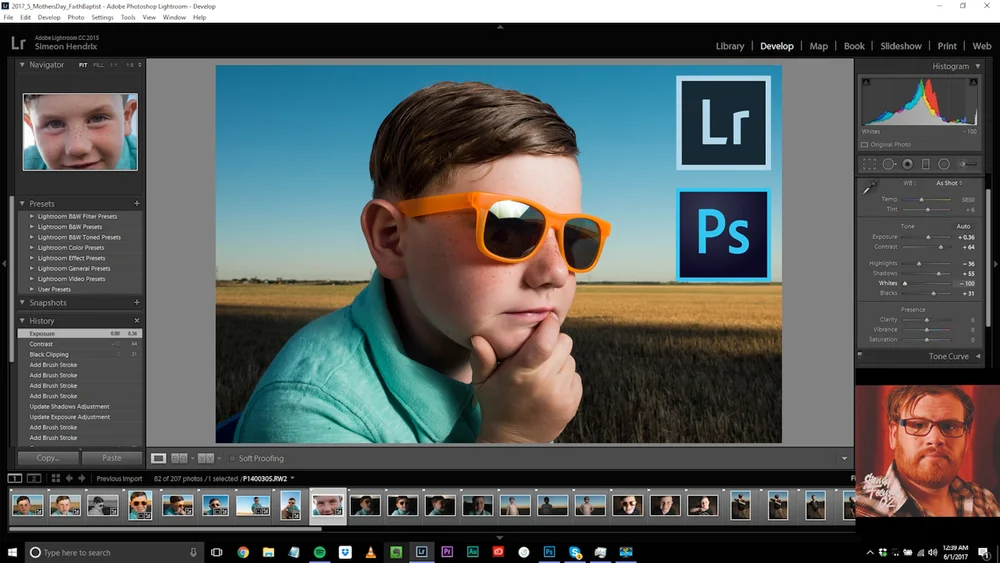
Task: Click the Exposure slider handle
Action: (929, 237)
